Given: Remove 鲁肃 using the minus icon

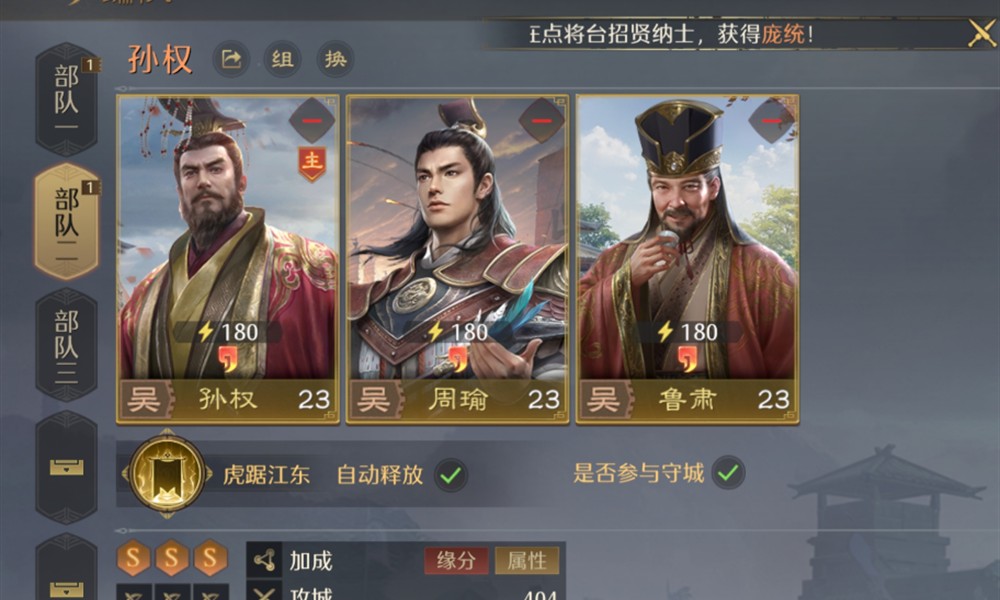Looking at the screenshot, I should 771,120.
